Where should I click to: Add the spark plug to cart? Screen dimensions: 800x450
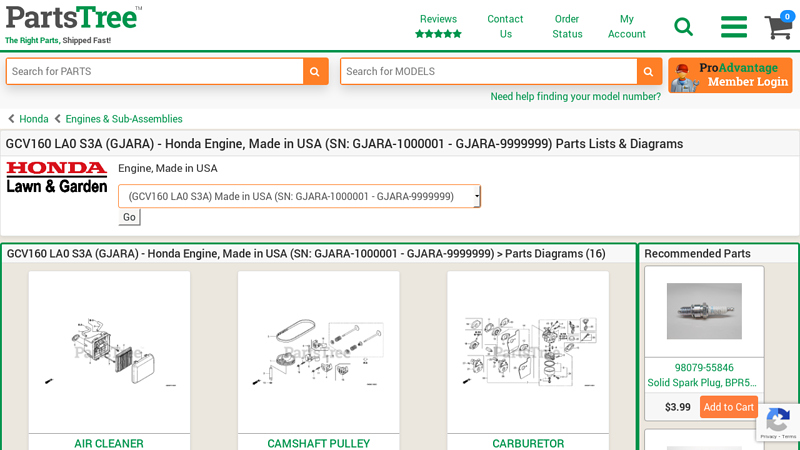tap(729, 407)
